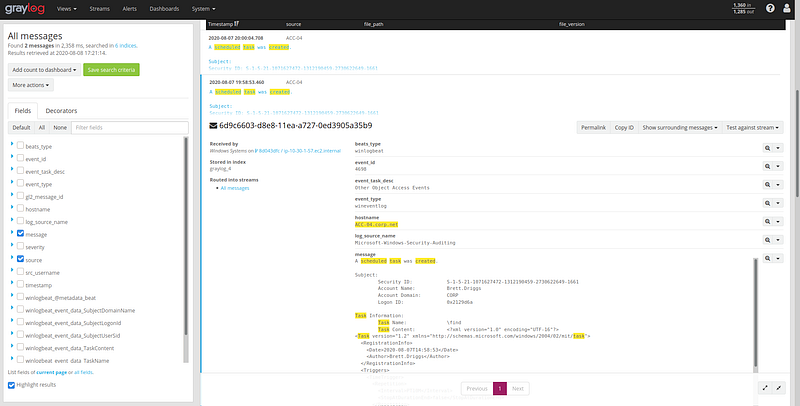The image size is (800, 406).
Task: Uncheck the source field checkbox
Action: 20,259
